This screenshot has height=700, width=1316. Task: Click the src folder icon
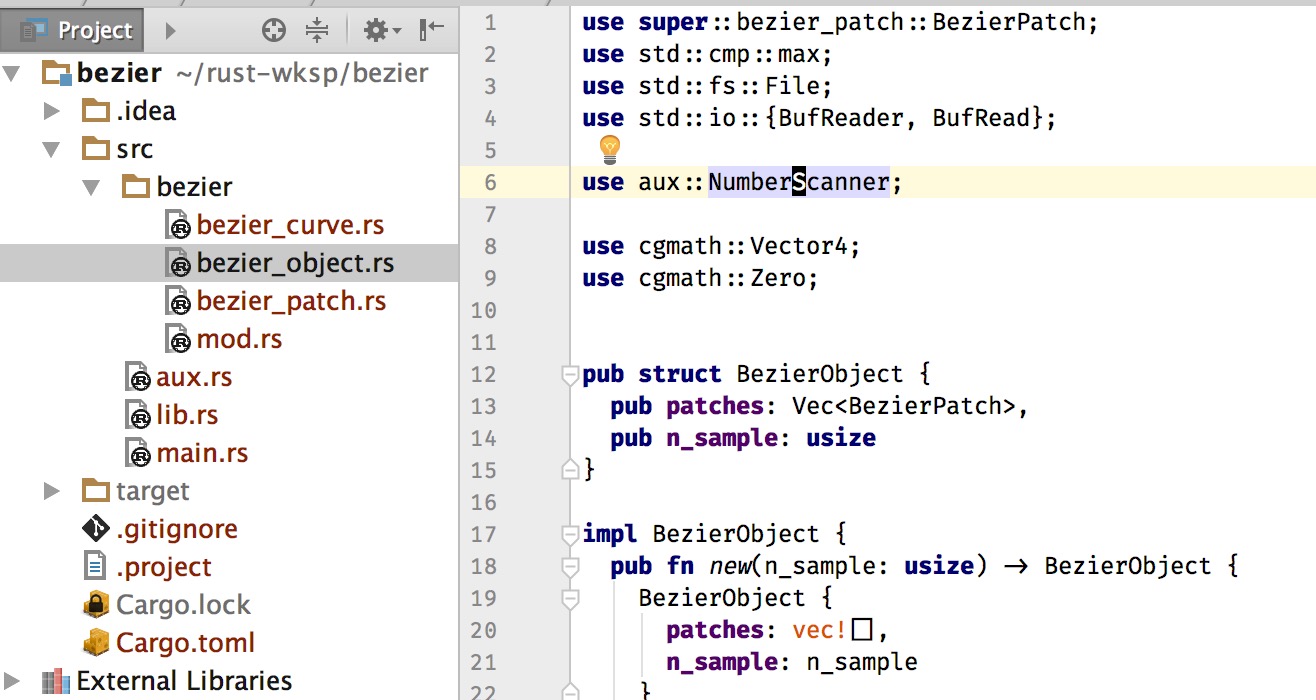click(96, 148)
